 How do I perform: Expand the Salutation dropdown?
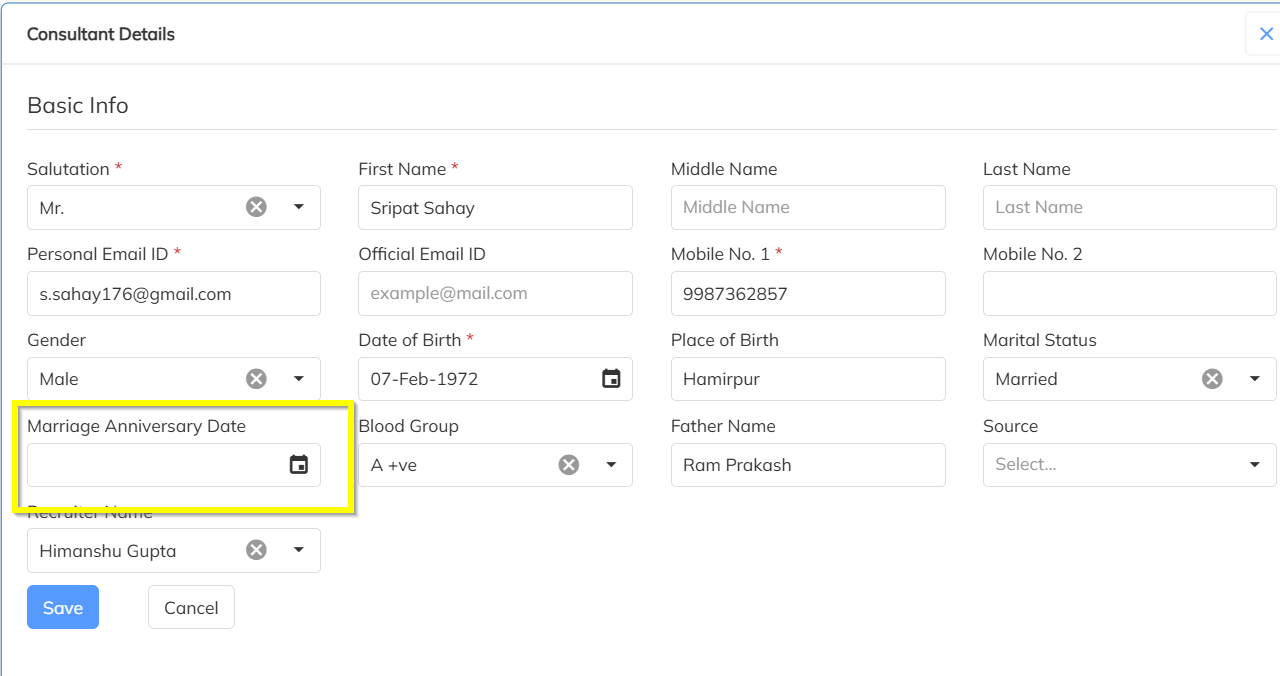(299, 207)
